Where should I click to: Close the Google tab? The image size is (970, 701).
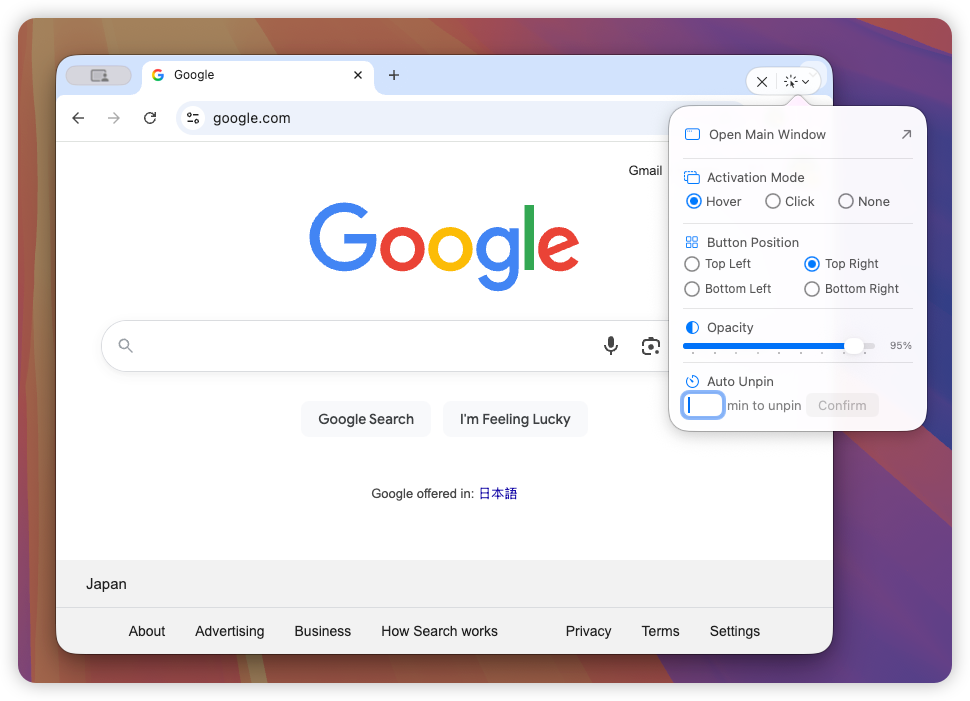point(358,75)
